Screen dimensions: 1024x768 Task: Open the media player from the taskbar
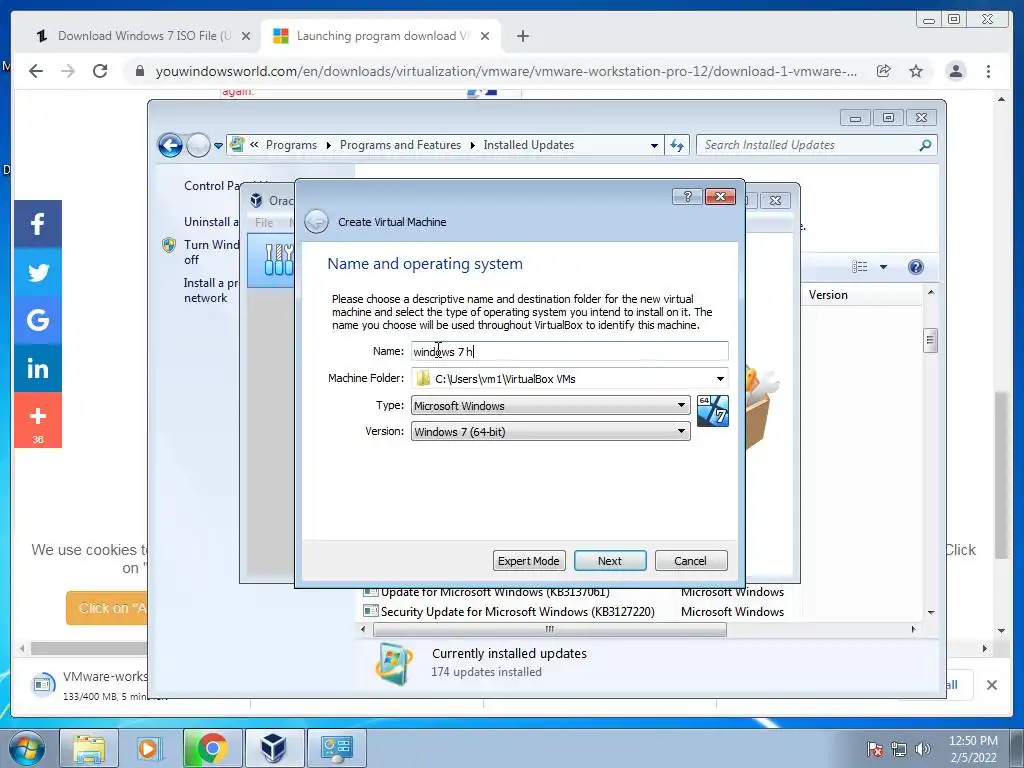150,748
